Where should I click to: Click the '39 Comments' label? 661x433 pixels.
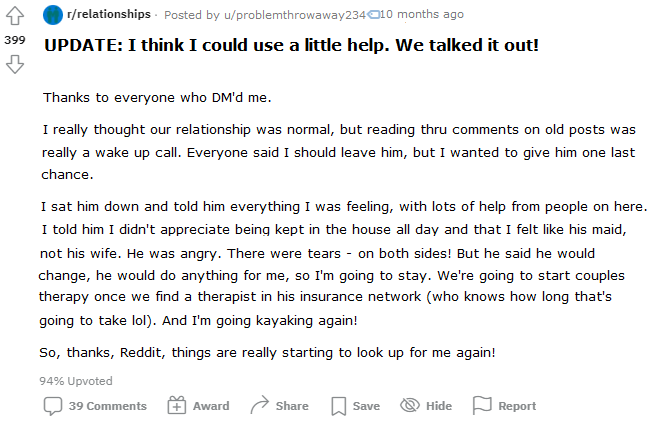click(x=107, y=406)
